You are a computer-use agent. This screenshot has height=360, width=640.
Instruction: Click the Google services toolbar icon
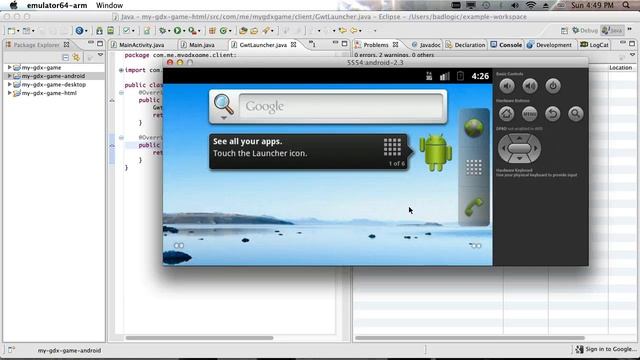pos(80,31)
